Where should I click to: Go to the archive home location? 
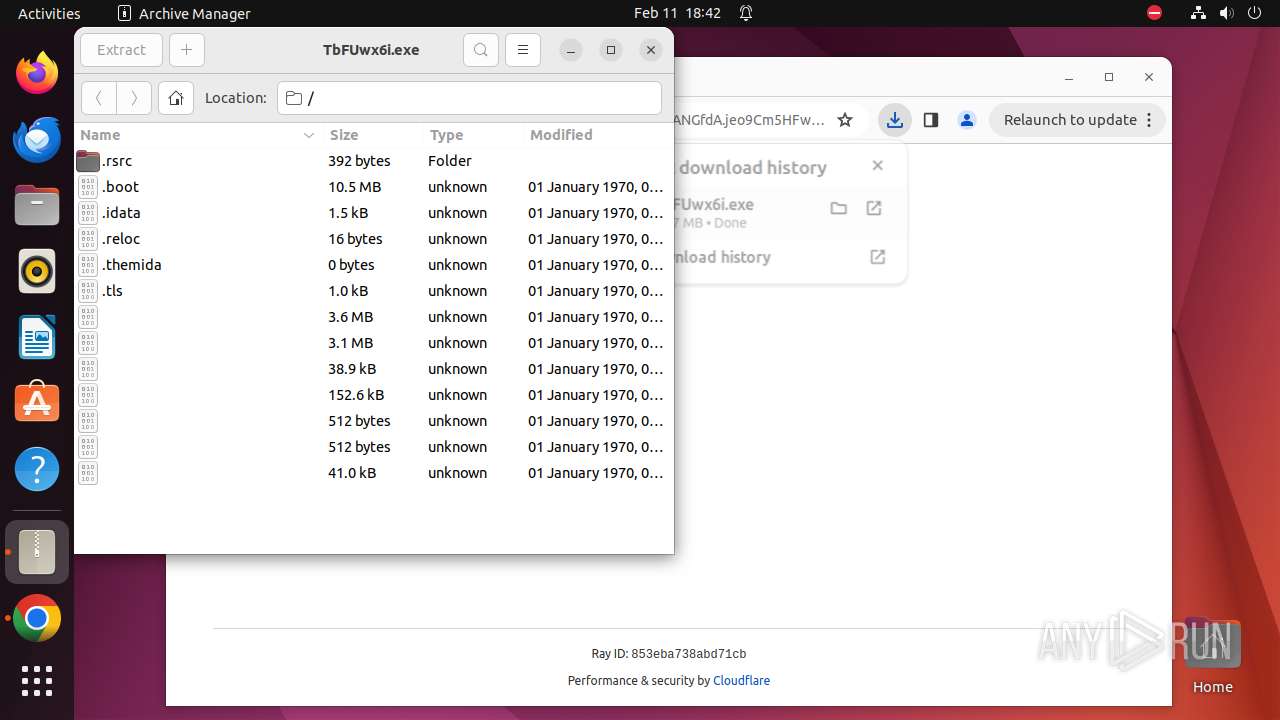point(176,98)
